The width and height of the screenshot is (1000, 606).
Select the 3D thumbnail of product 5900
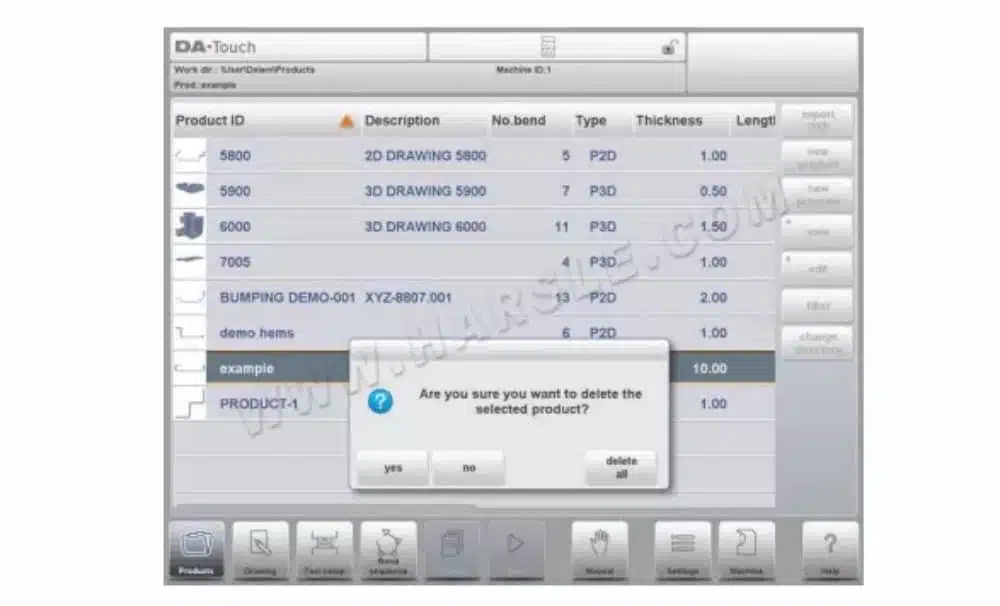pyautogui.click(x=190, y=191)
